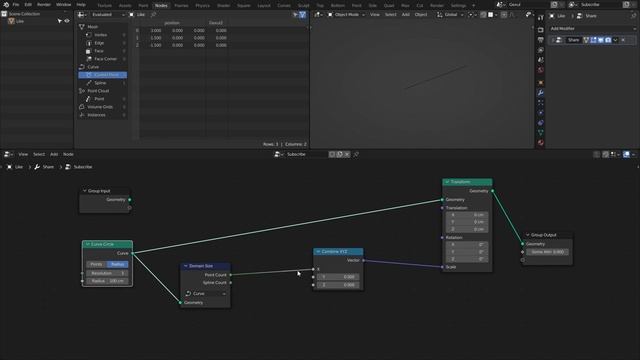
Task: Toggle node editor overlays button
Action: pos(626,154)
